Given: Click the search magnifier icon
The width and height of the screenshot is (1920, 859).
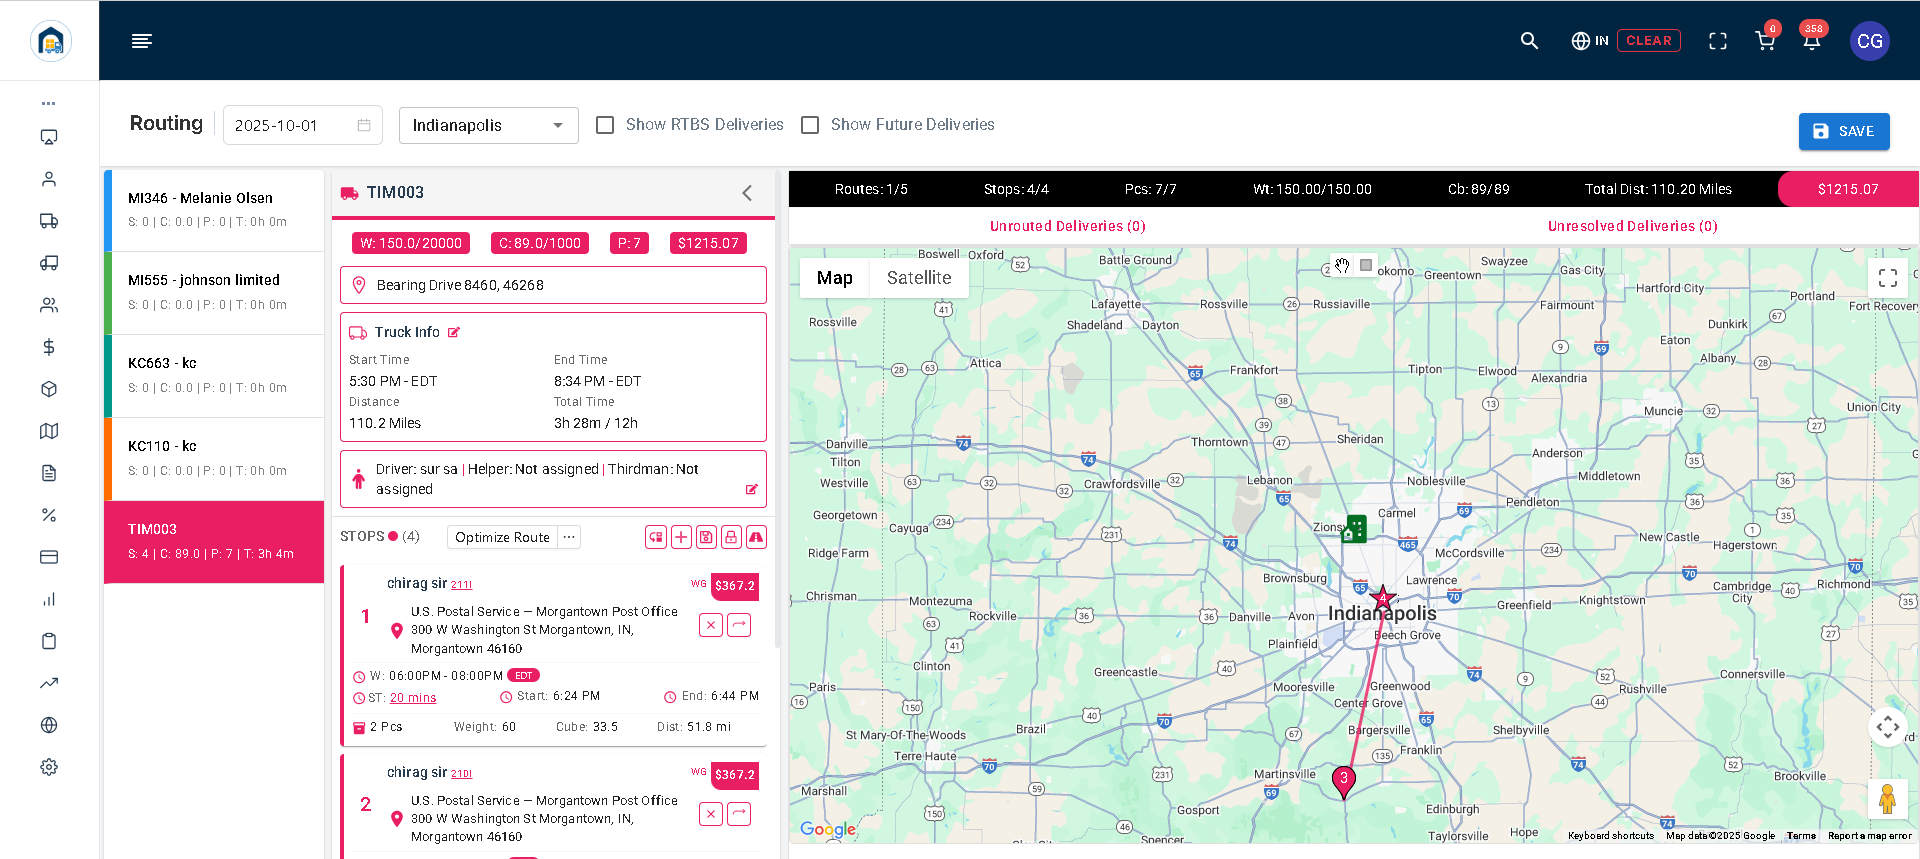Looking at the screenshot, I should click(1529, 41).
